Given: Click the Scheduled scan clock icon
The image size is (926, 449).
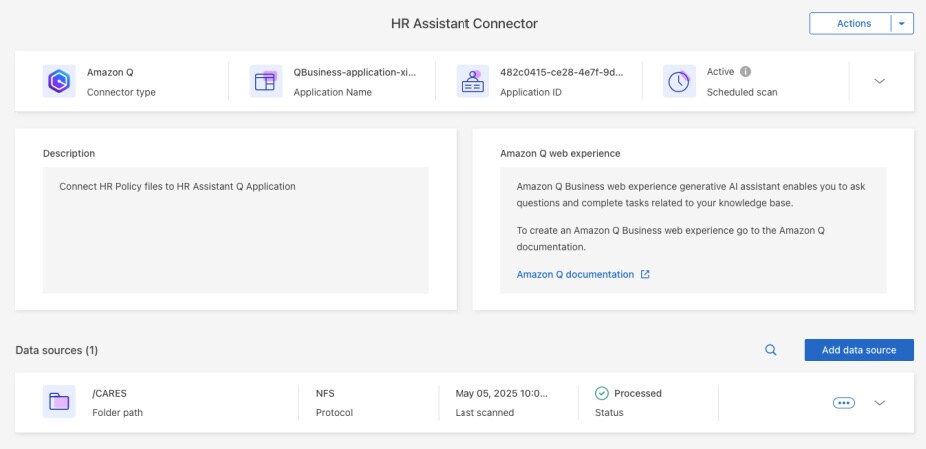Looking at the screenshot, I should [679, 82].
